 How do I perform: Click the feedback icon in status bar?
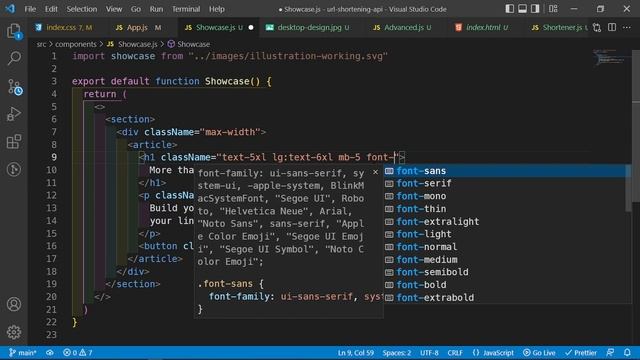(610, 353)
